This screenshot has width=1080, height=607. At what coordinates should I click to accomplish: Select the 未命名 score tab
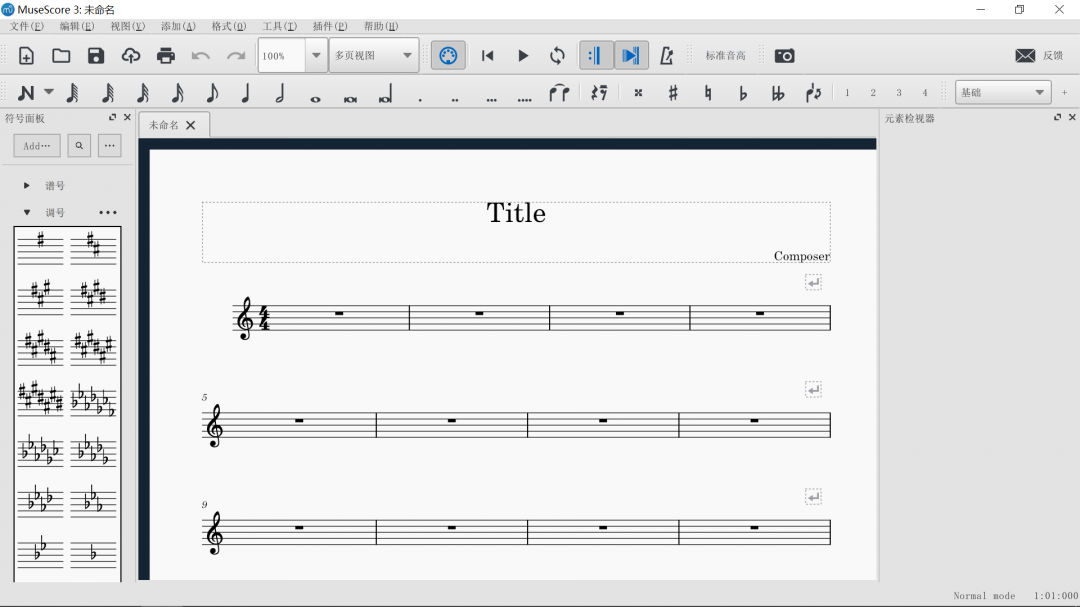point(164,125)
